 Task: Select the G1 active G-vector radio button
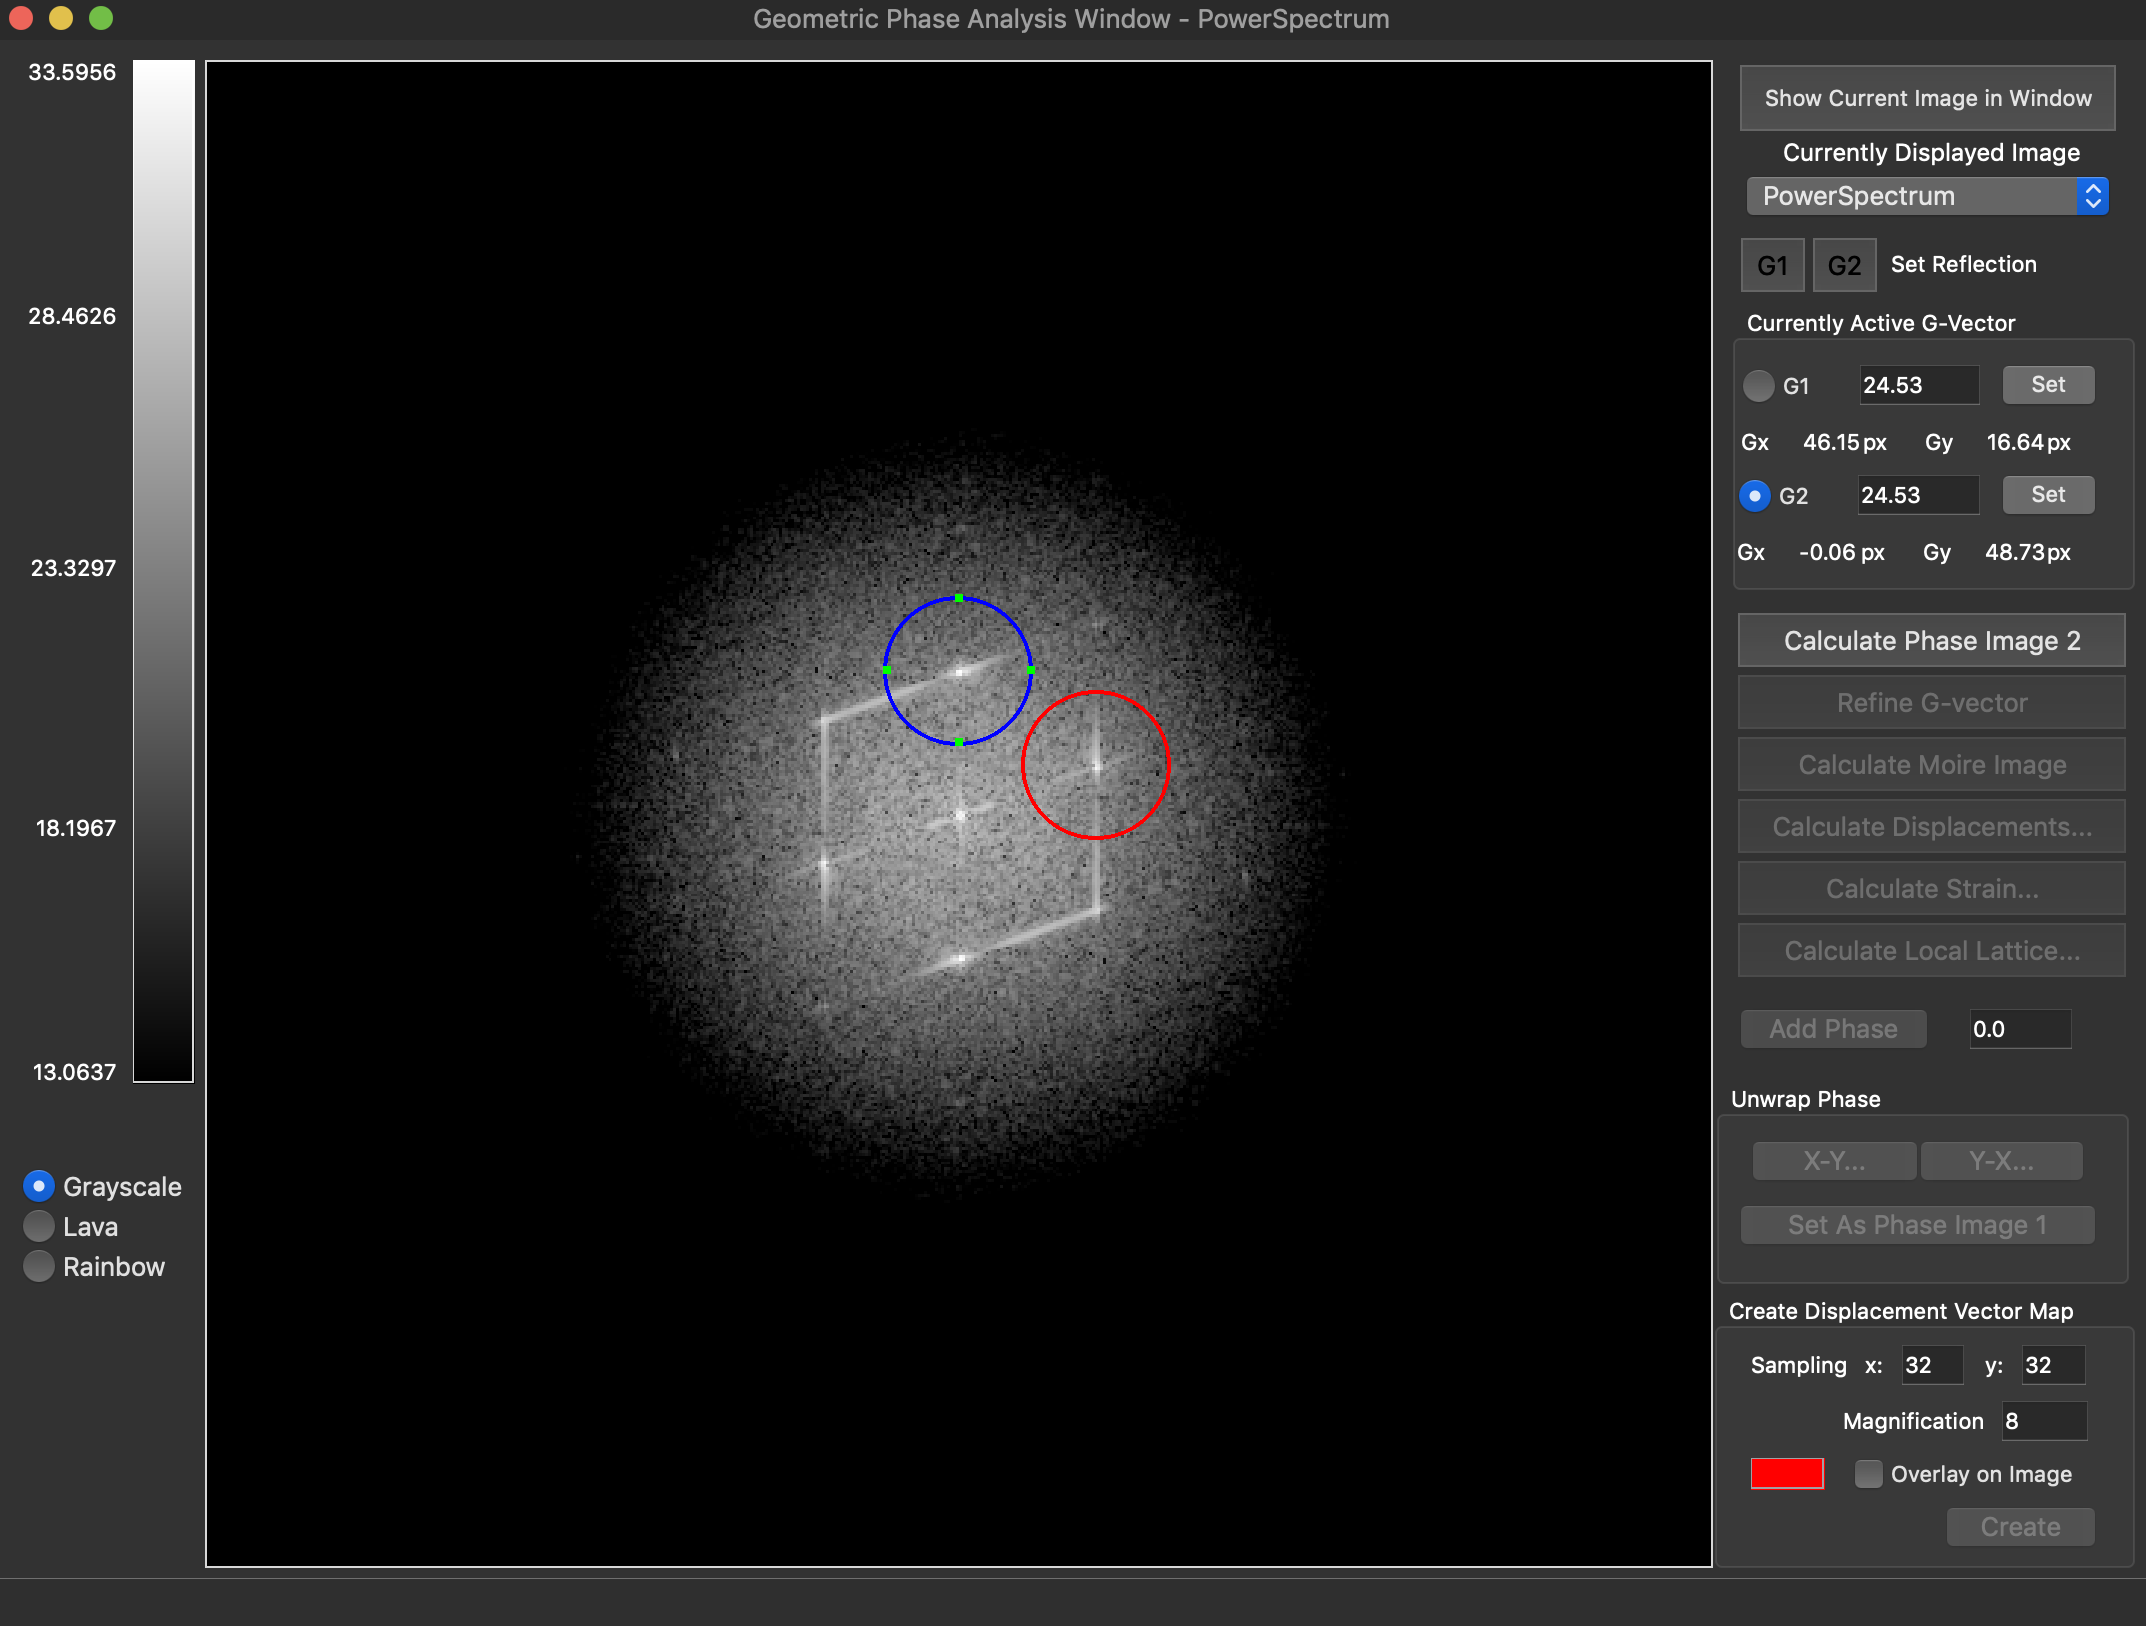tap(1758, 386)
